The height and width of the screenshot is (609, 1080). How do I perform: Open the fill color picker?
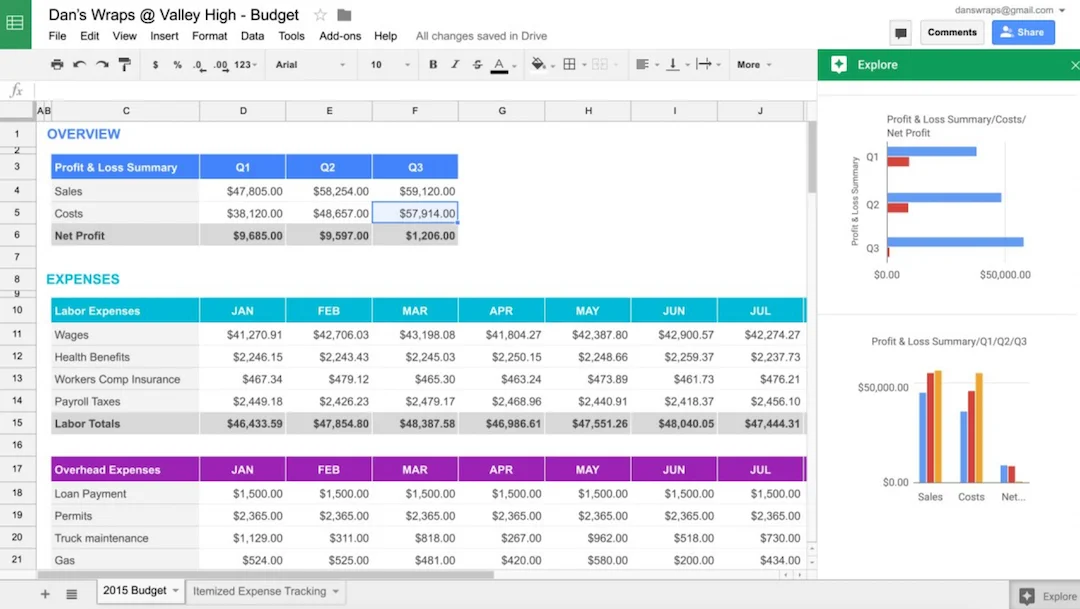539,65
